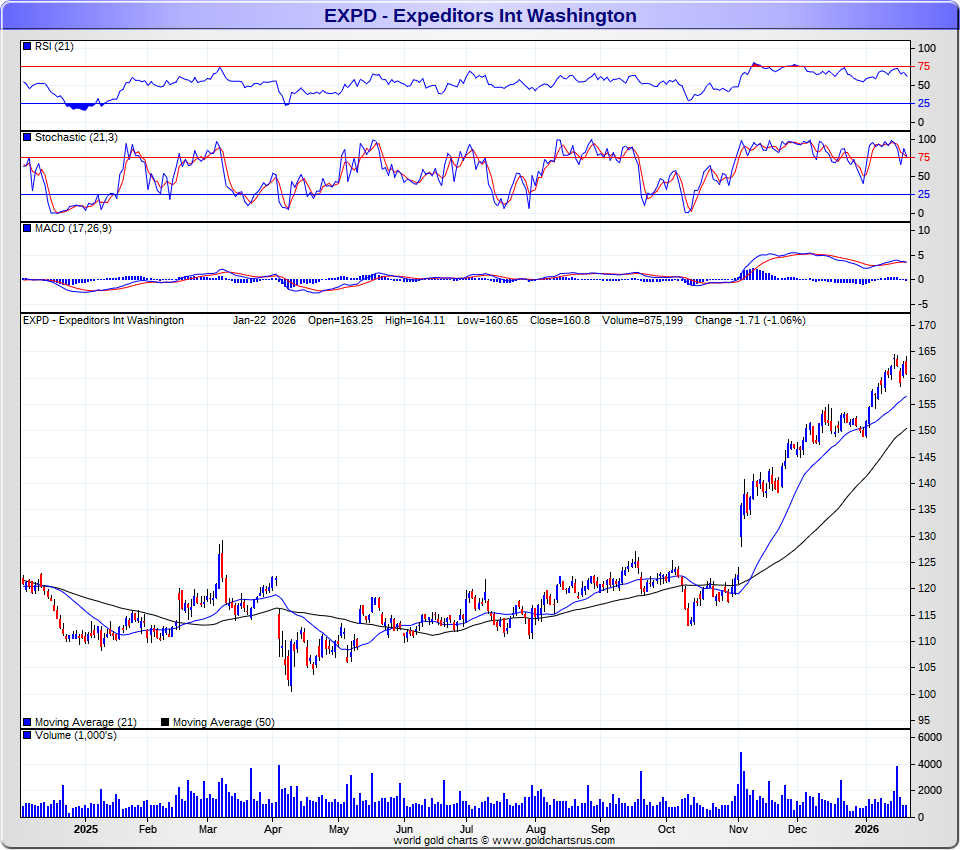The image size is (960, 850).
Task: Click the 'Moving Average (50)' legend text
Action: click(x=223, y=722)
